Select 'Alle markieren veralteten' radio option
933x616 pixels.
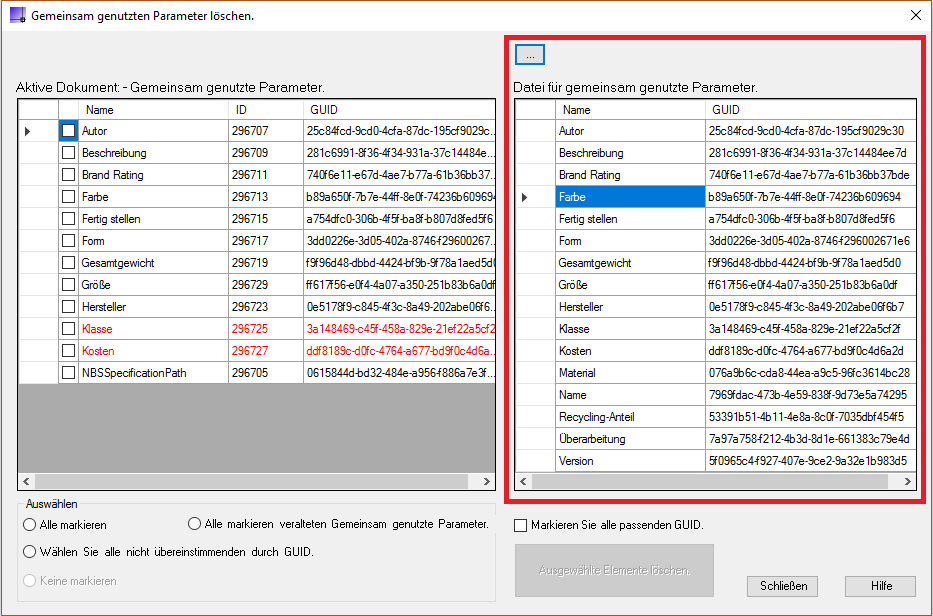click(194, 524)
